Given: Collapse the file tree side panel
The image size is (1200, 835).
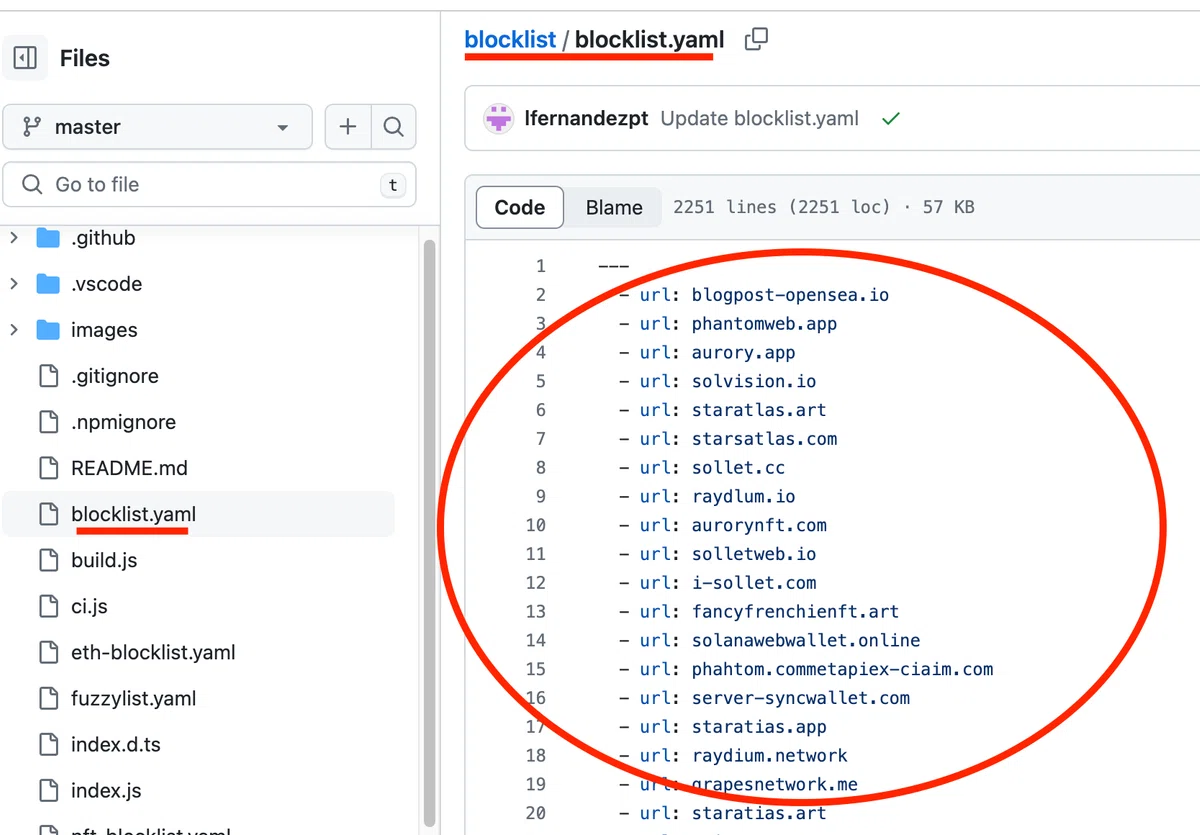Looking at the screenshot, I should pos(25,58).
